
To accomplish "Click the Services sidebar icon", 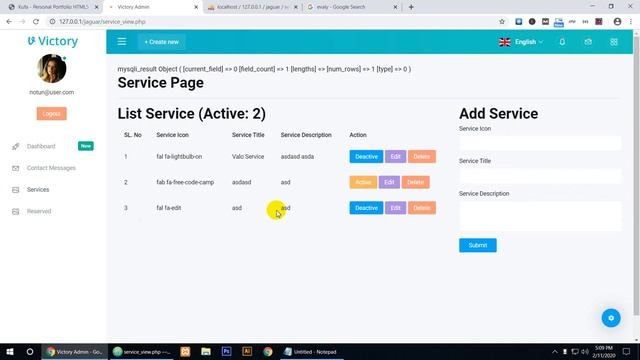I will (x=16, y=190).
